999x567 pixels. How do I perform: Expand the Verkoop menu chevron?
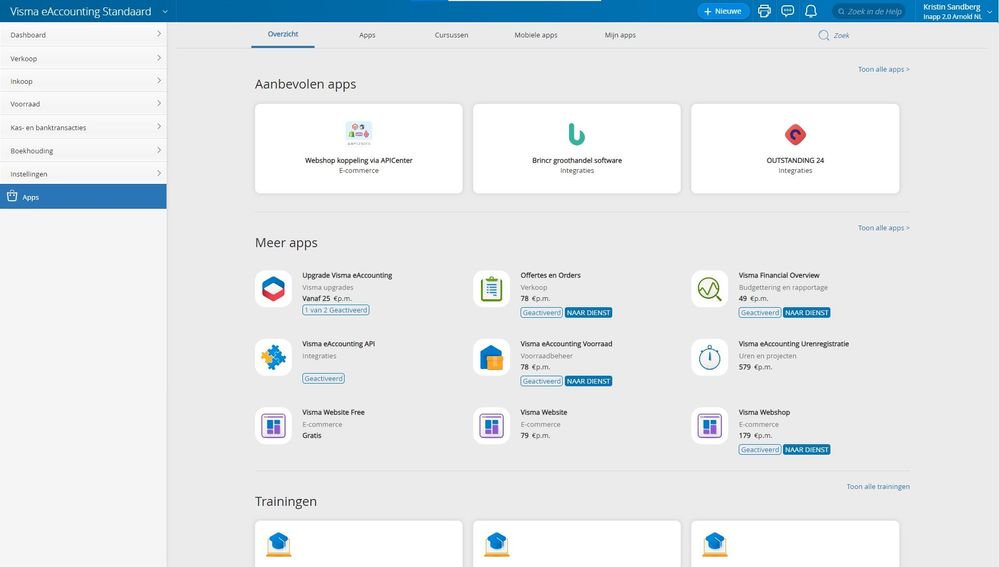tap(159, 57)
